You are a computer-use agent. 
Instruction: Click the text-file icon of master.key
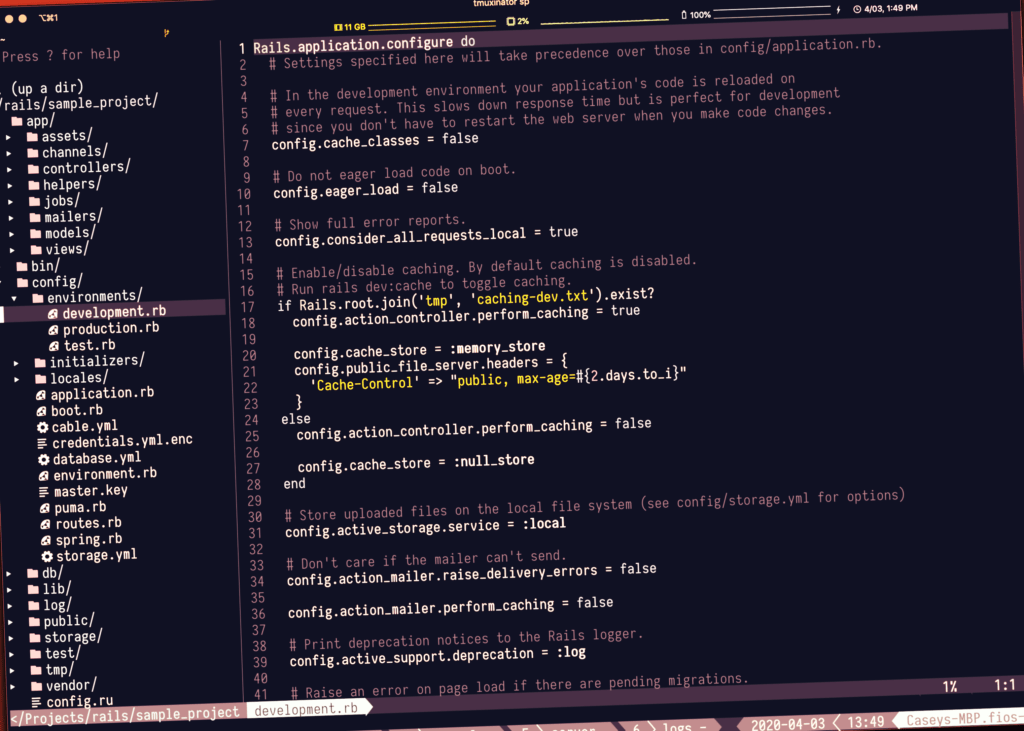coord(44,491)
